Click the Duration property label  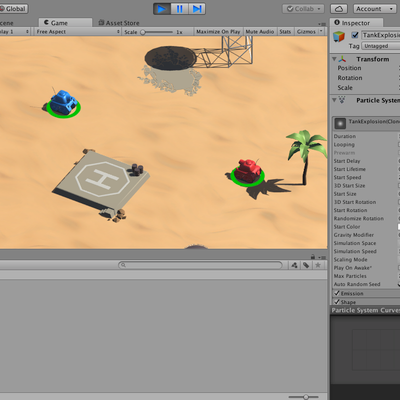[345, 136]
